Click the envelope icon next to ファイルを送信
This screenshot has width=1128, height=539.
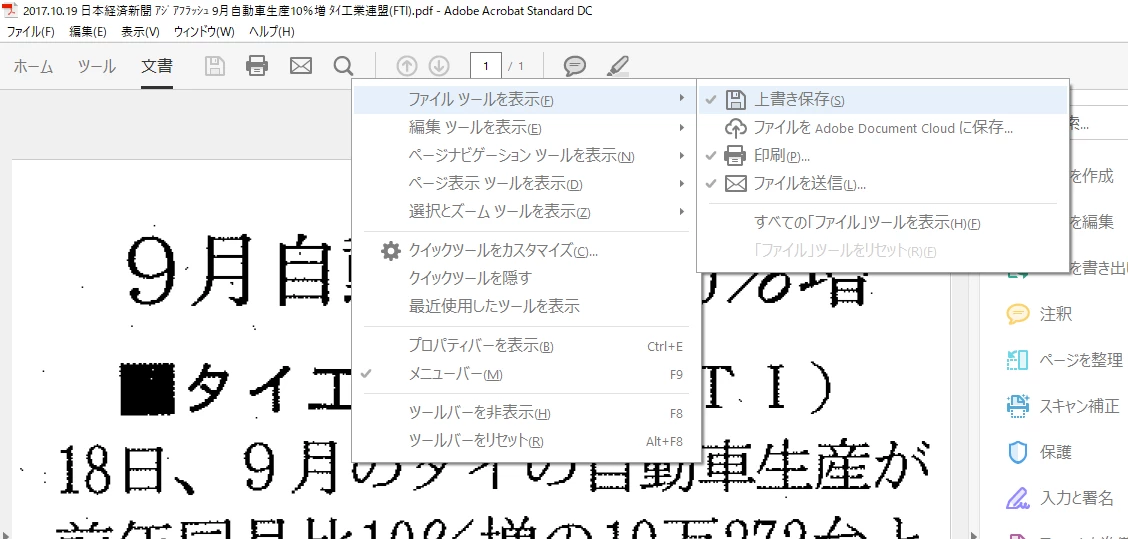tap(735, 184)
